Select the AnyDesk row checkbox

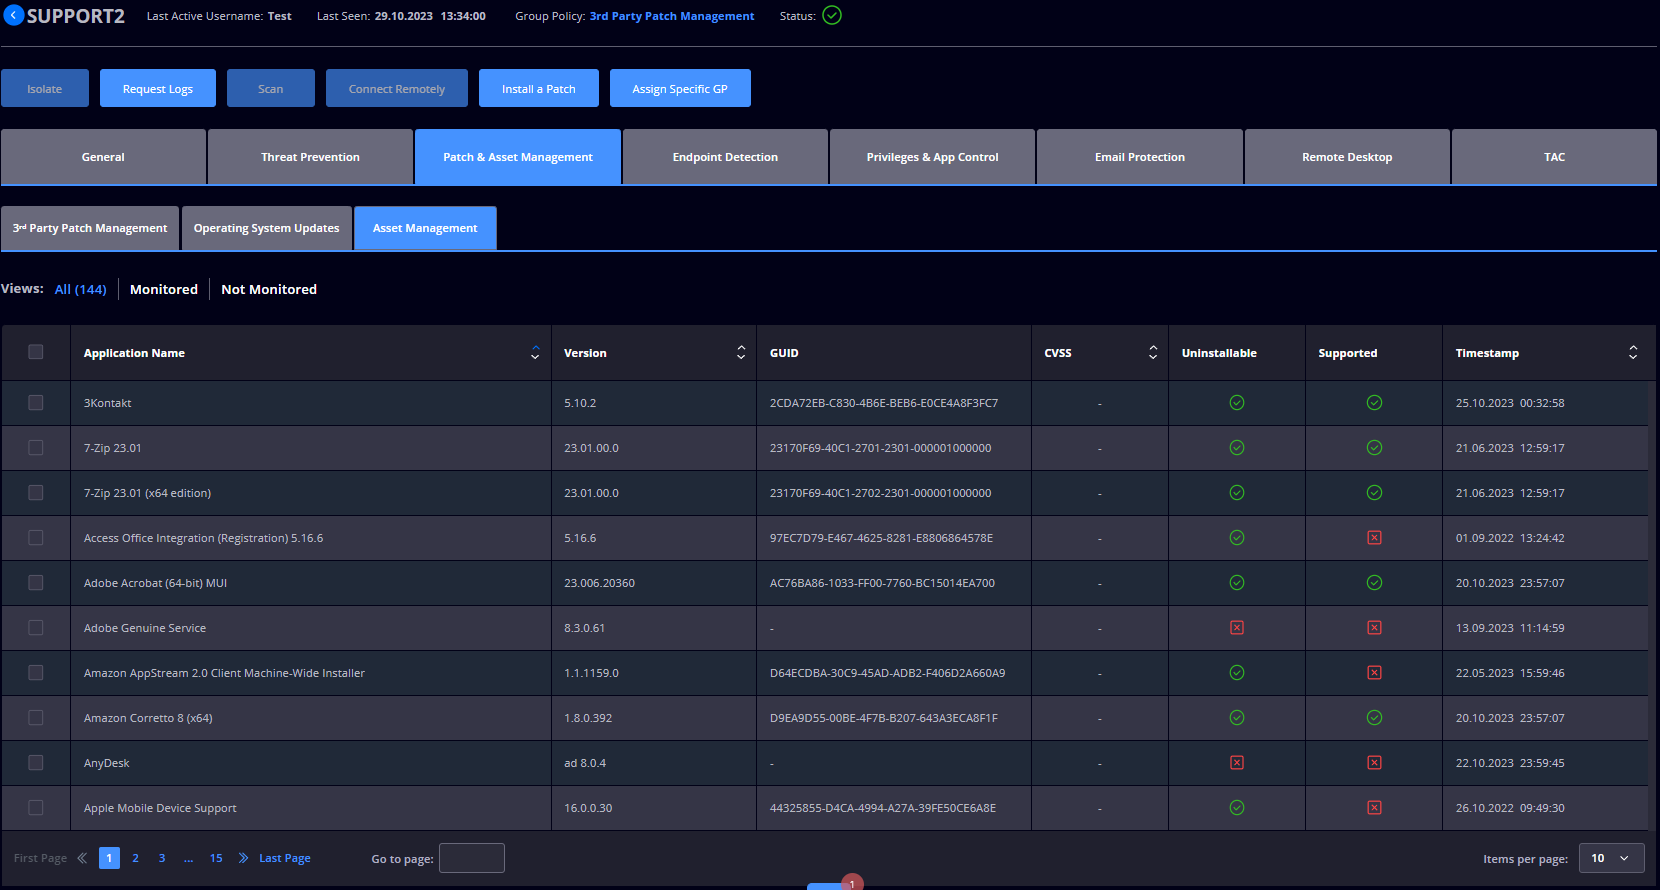tap(36, 763)
